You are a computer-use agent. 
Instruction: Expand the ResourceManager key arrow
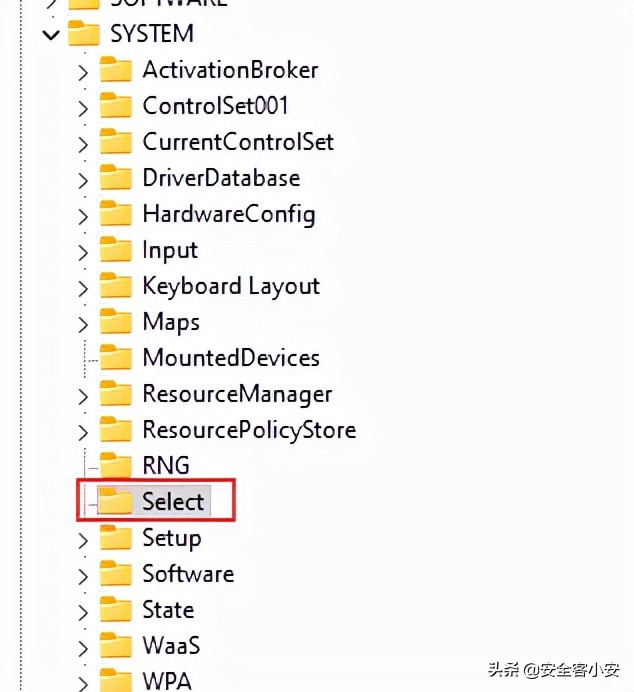click(x=83, y=395)
